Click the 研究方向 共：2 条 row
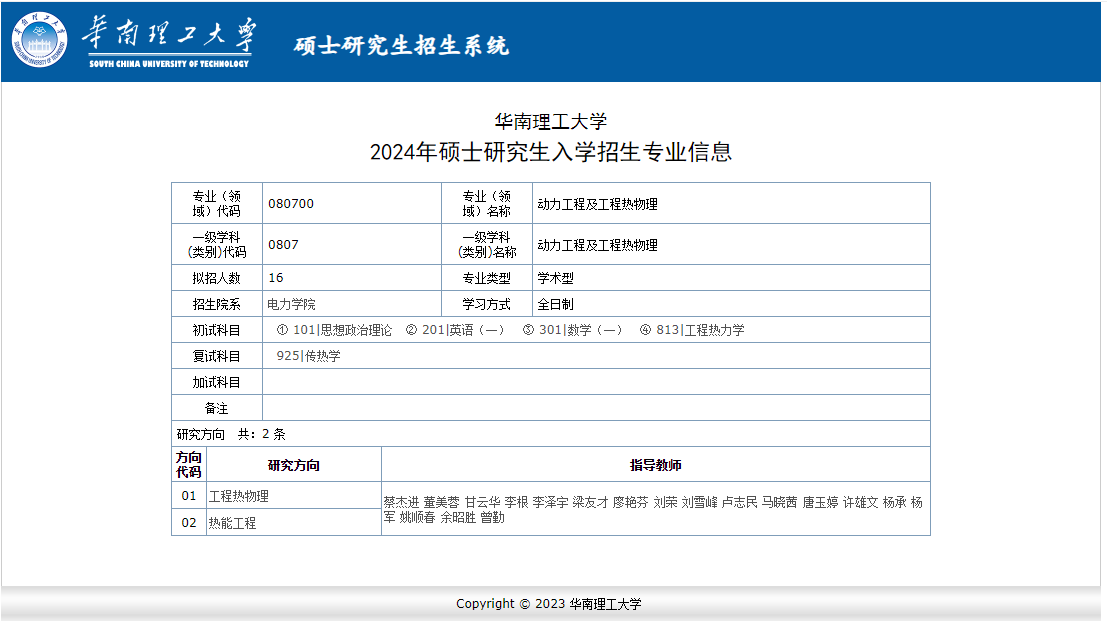The image size is (1107, 621). (x=551, y=434)
